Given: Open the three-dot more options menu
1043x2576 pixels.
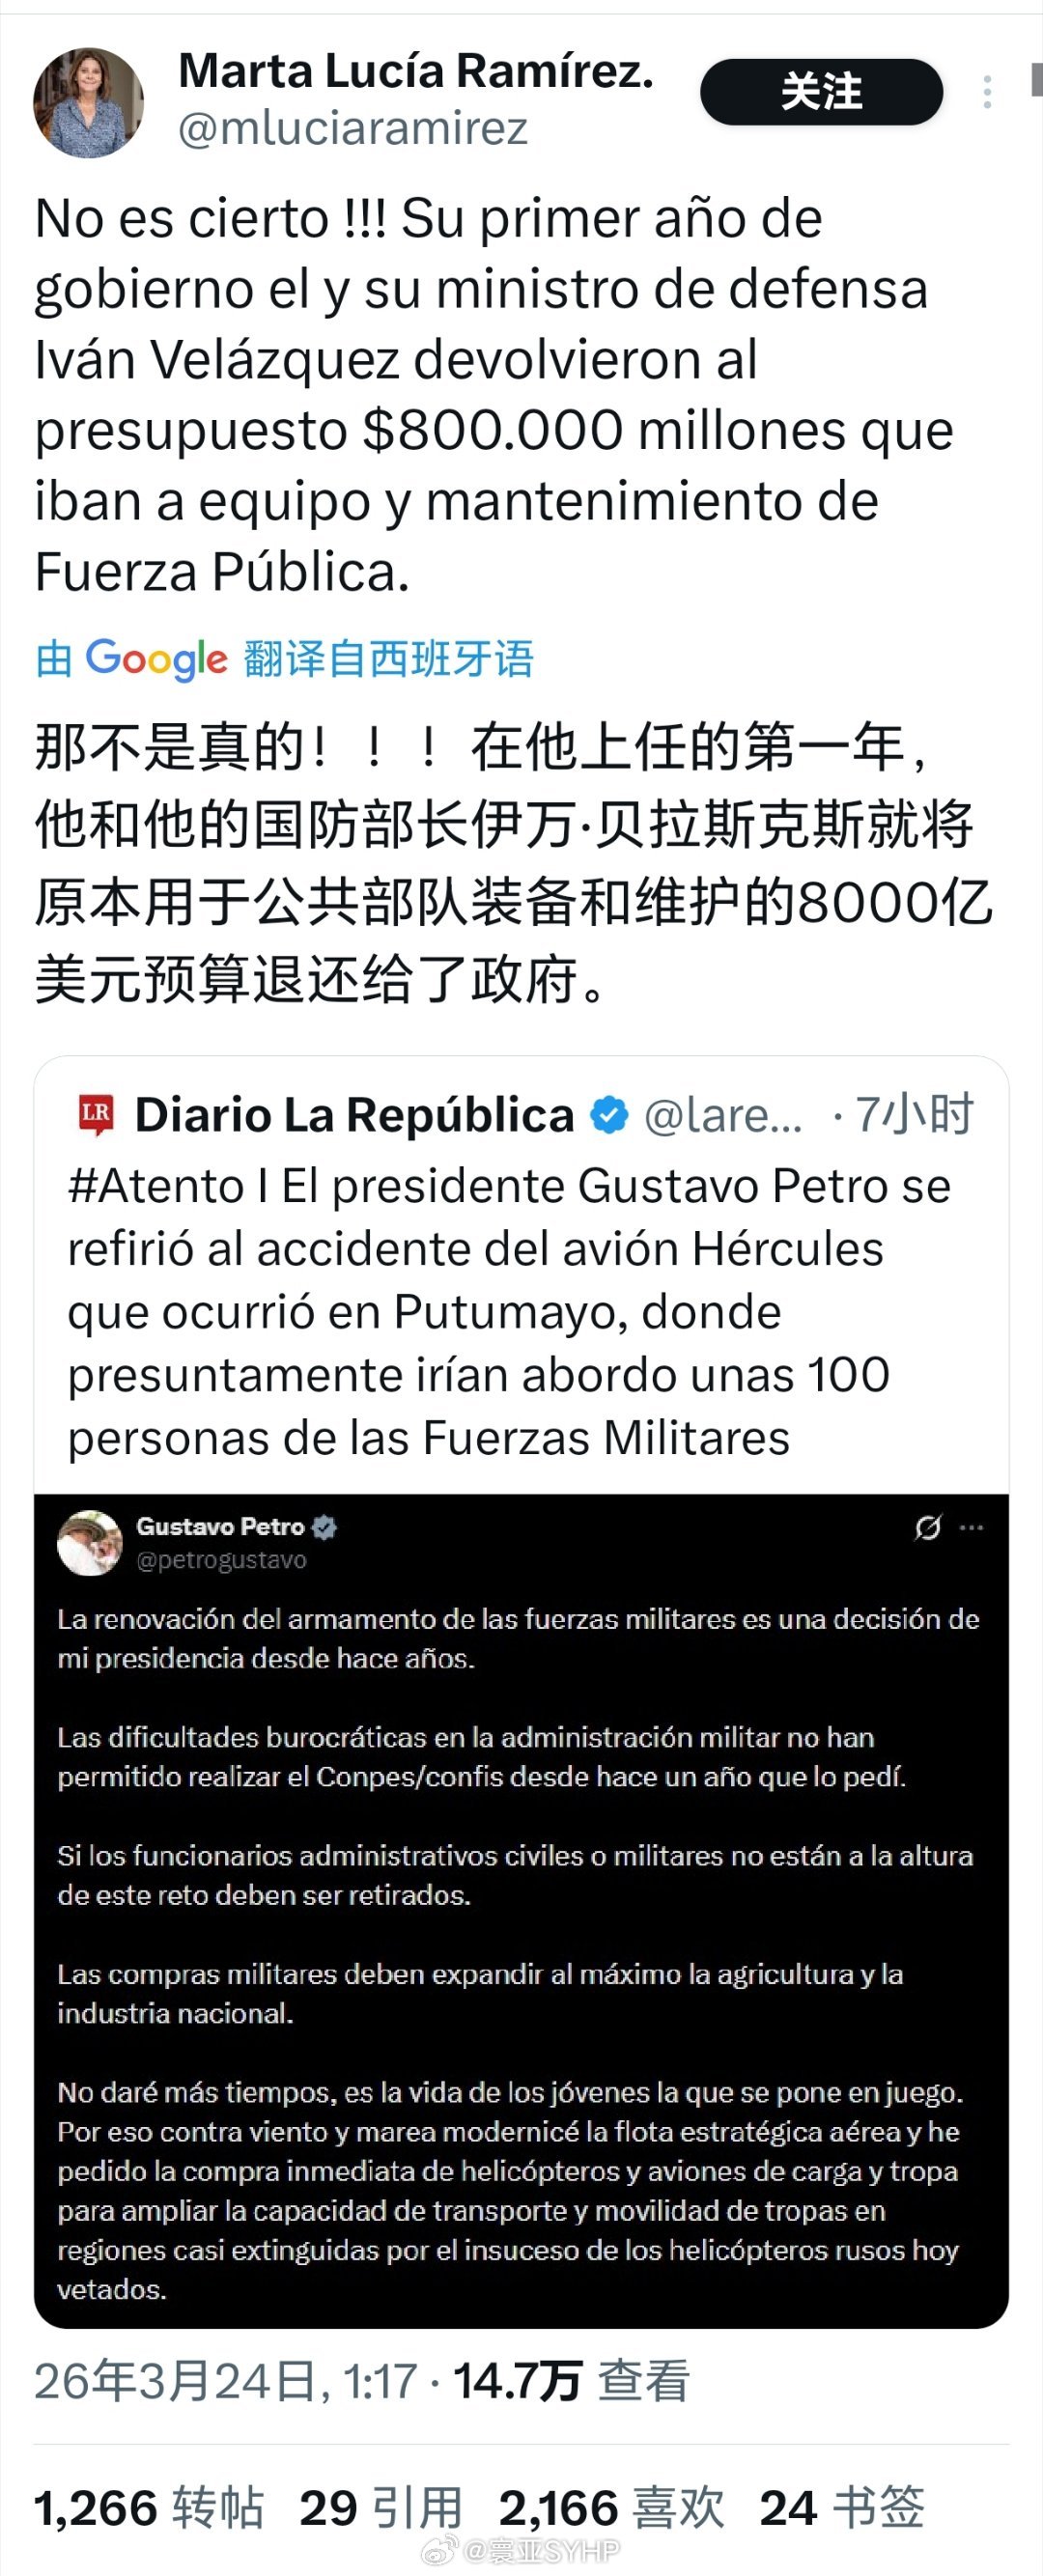Looking at the screenshot, I should pos(987,92).
